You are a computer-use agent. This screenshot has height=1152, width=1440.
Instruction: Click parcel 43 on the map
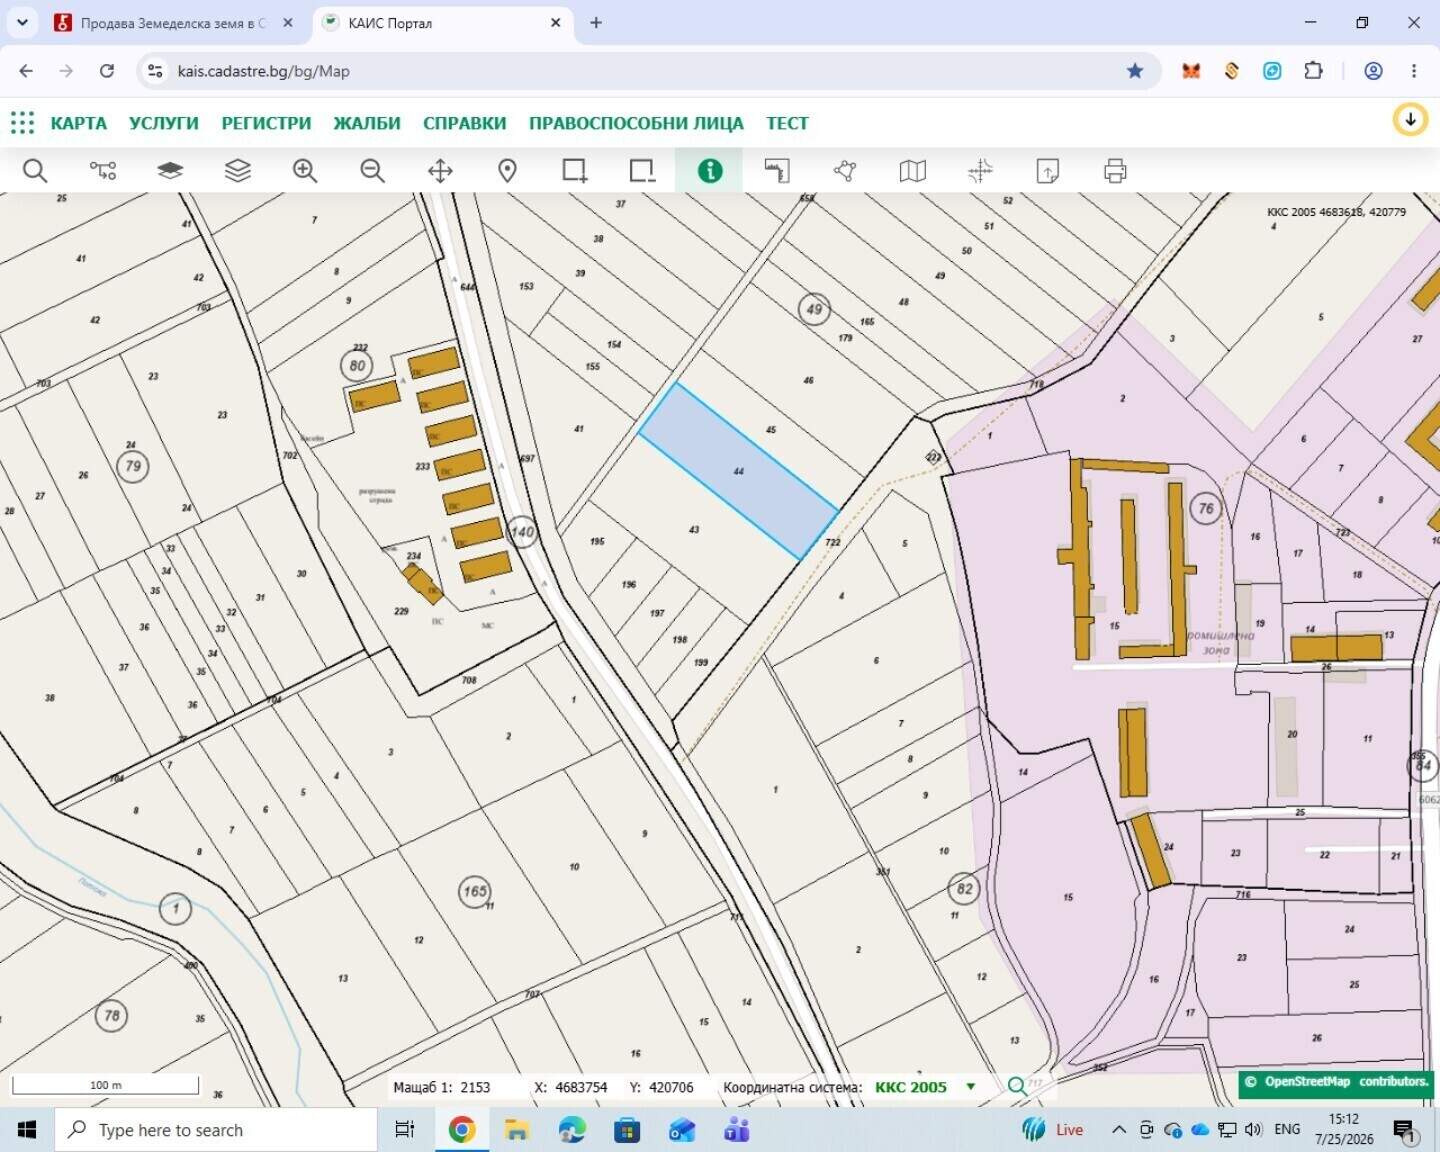click(694, 530)
